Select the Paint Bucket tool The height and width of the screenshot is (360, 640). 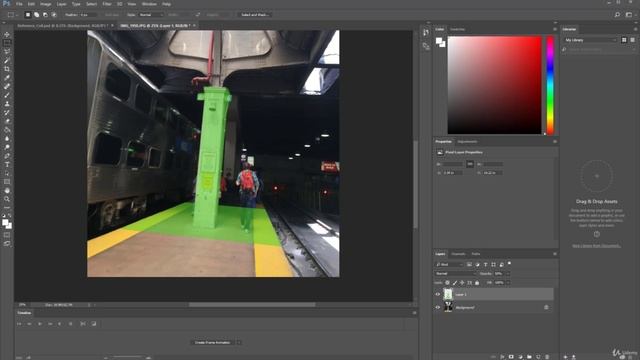pos(7,130)
